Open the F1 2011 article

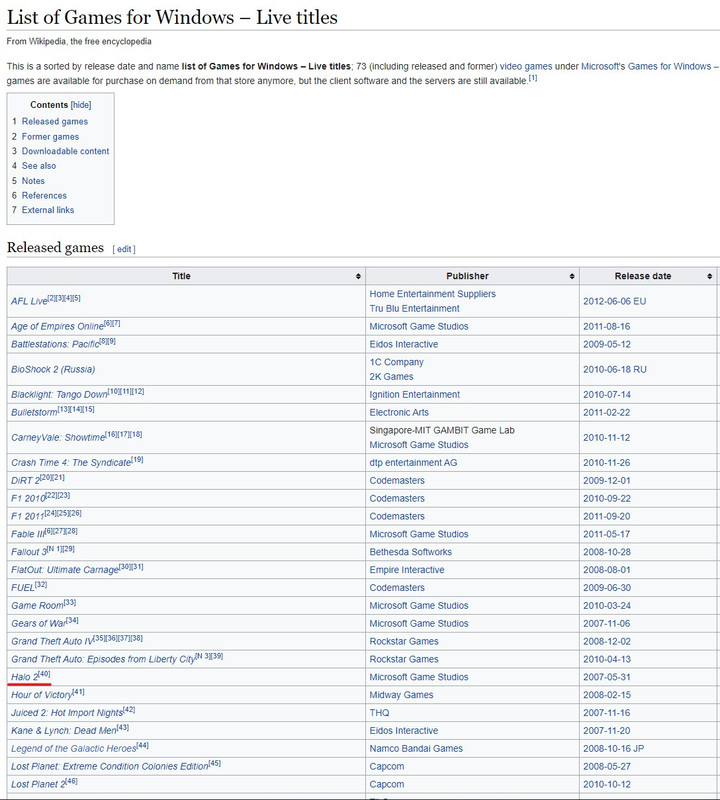28,516
